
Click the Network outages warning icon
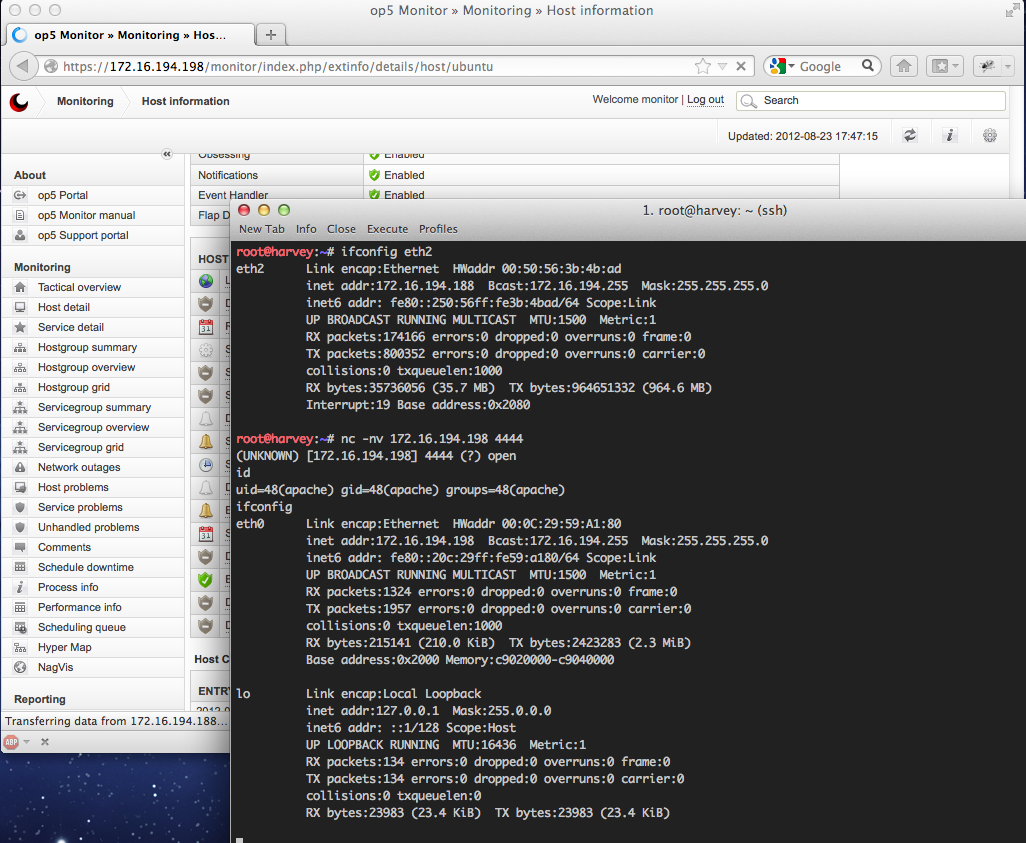click(20, 467)
